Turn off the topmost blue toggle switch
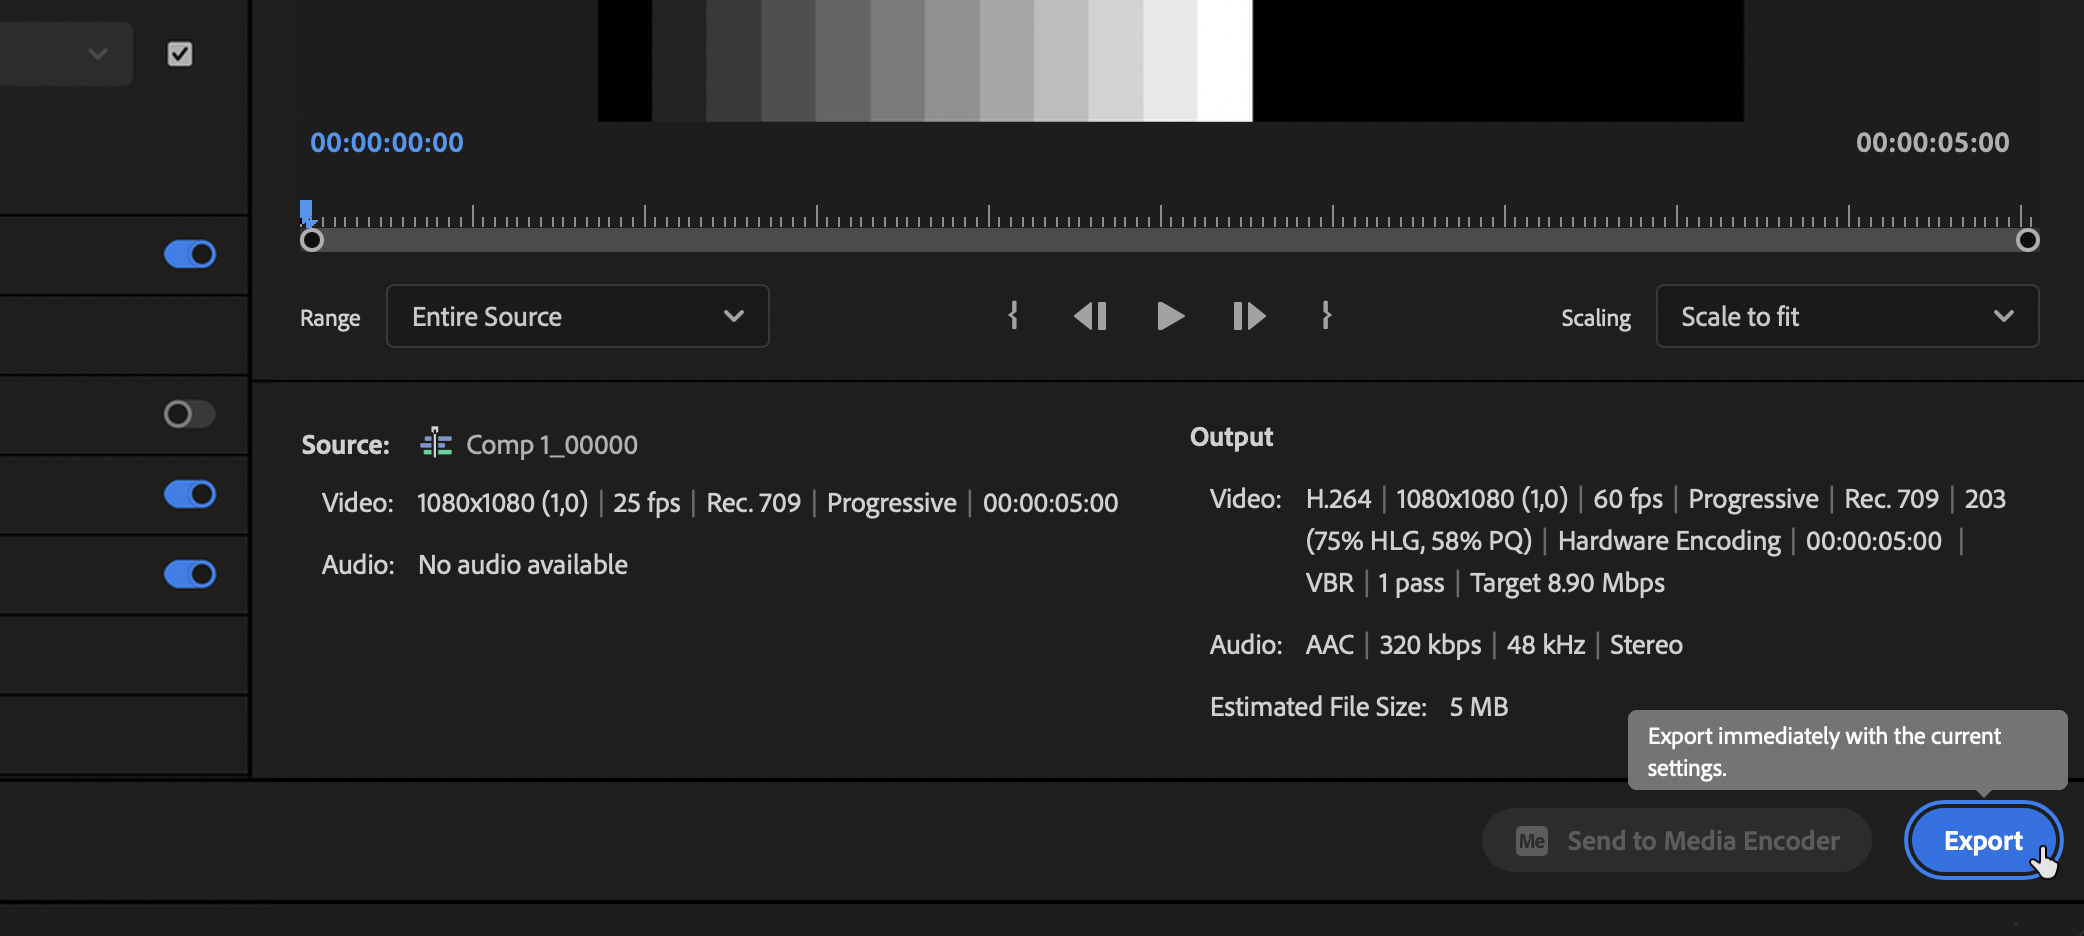 [x=190, y=254]
